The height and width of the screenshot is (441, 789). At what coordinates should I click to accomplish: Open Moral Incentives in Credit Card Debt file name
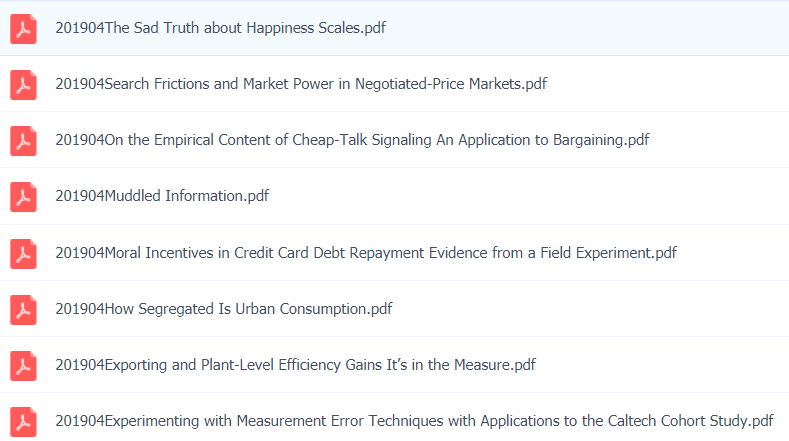coord(366,253)
